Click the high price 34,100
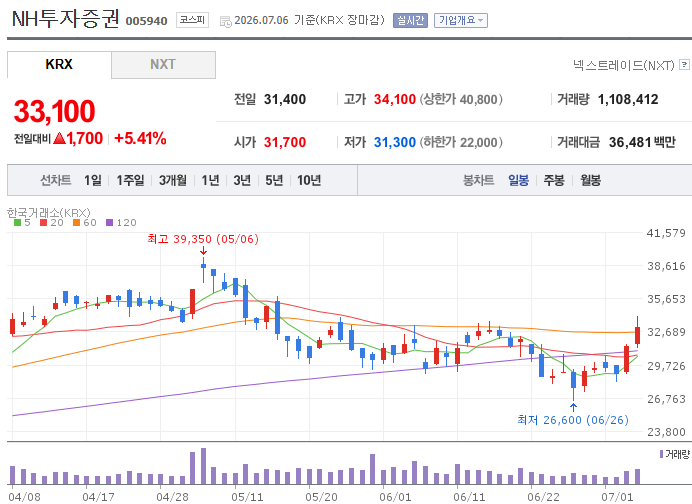 [395, 99]
